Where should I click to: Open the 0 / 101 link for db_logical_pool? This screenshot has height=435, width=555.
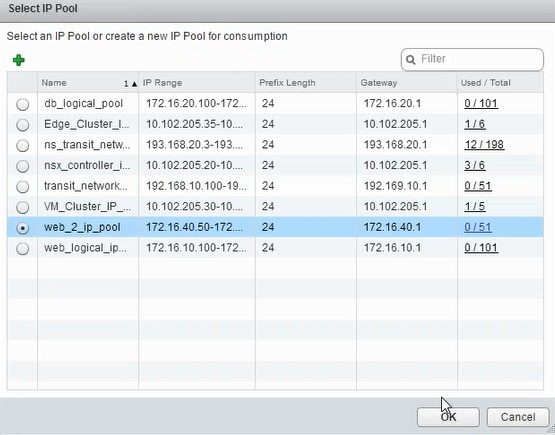(x=481, y=103)
